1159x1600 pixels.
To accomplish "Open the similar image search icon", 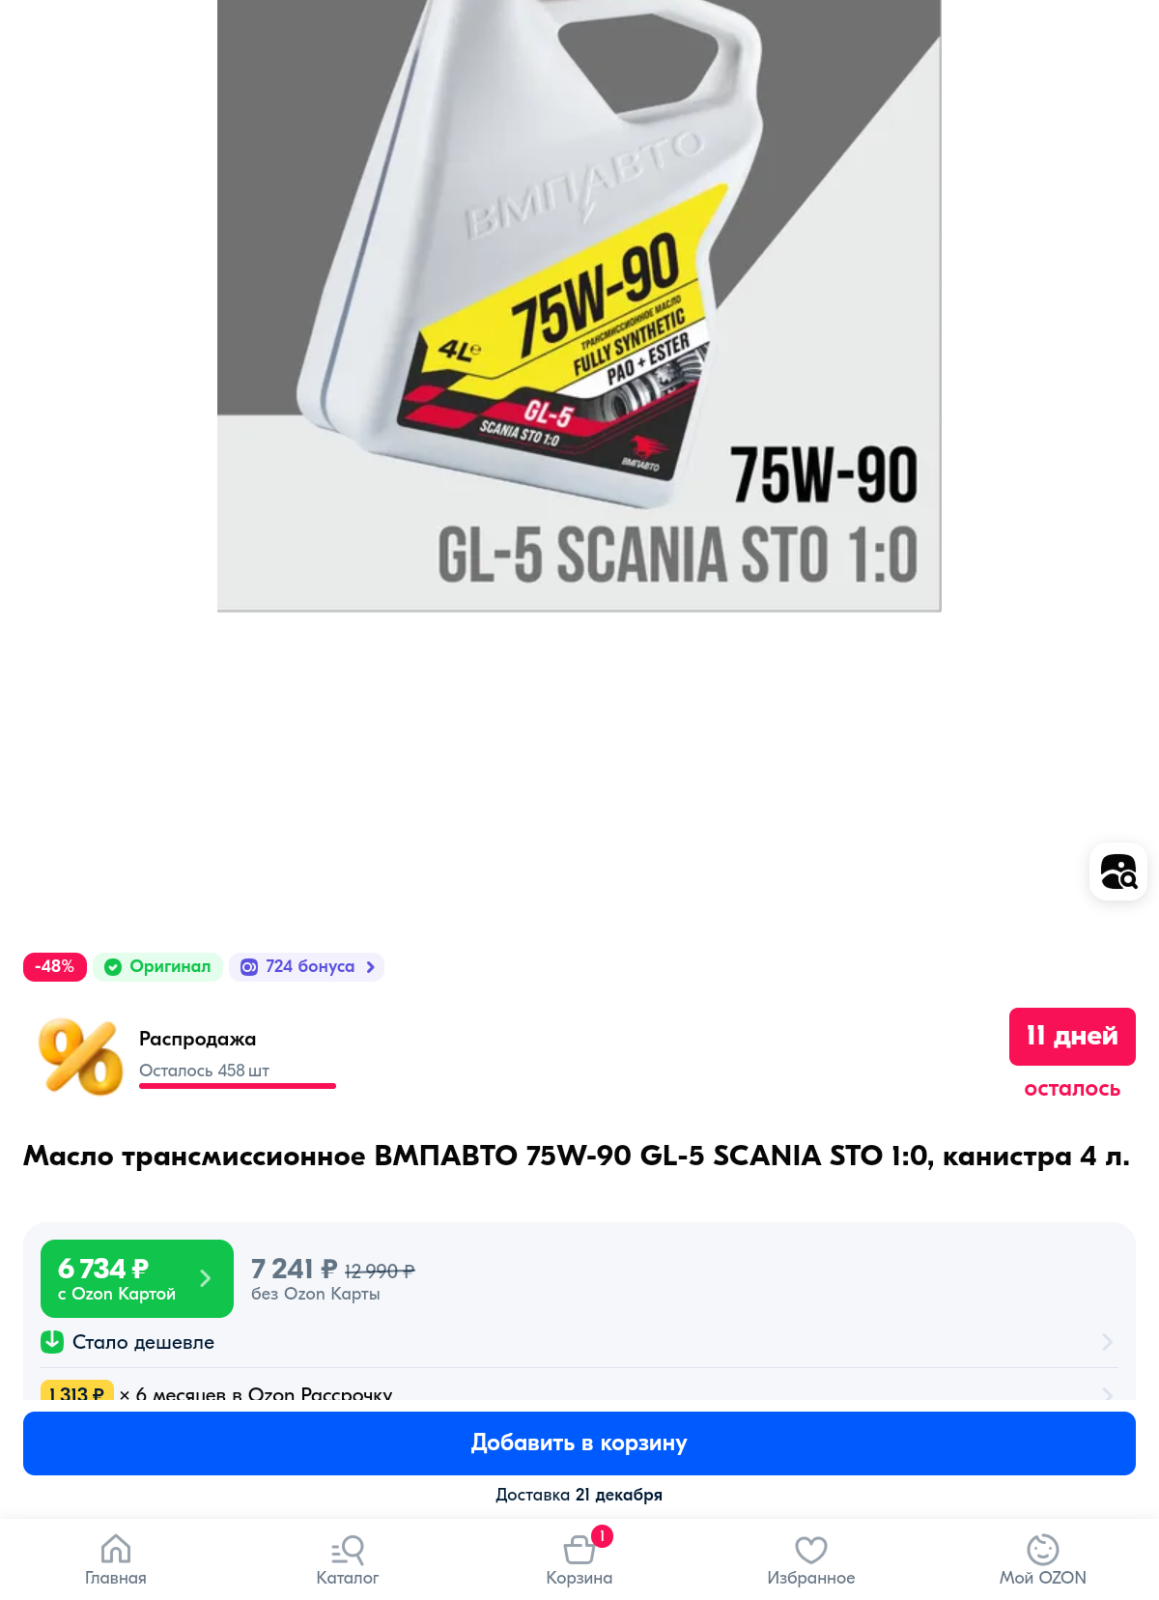I will pos(1118,872).
